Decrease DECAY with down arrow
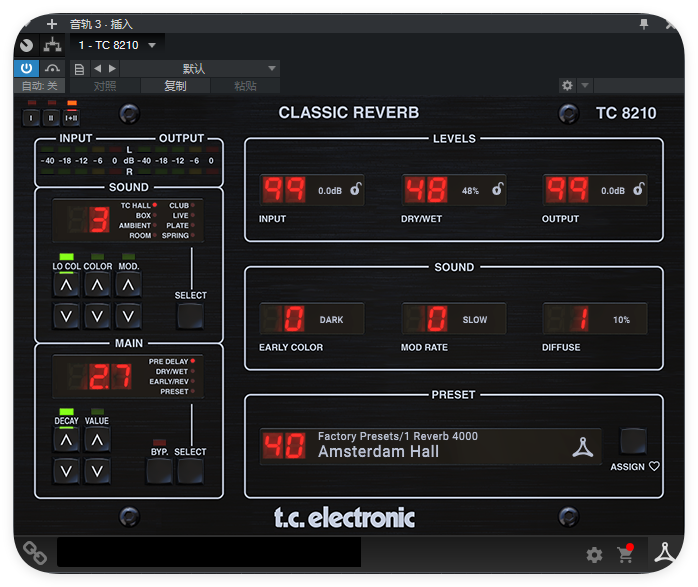 click(x=66, y=471)
